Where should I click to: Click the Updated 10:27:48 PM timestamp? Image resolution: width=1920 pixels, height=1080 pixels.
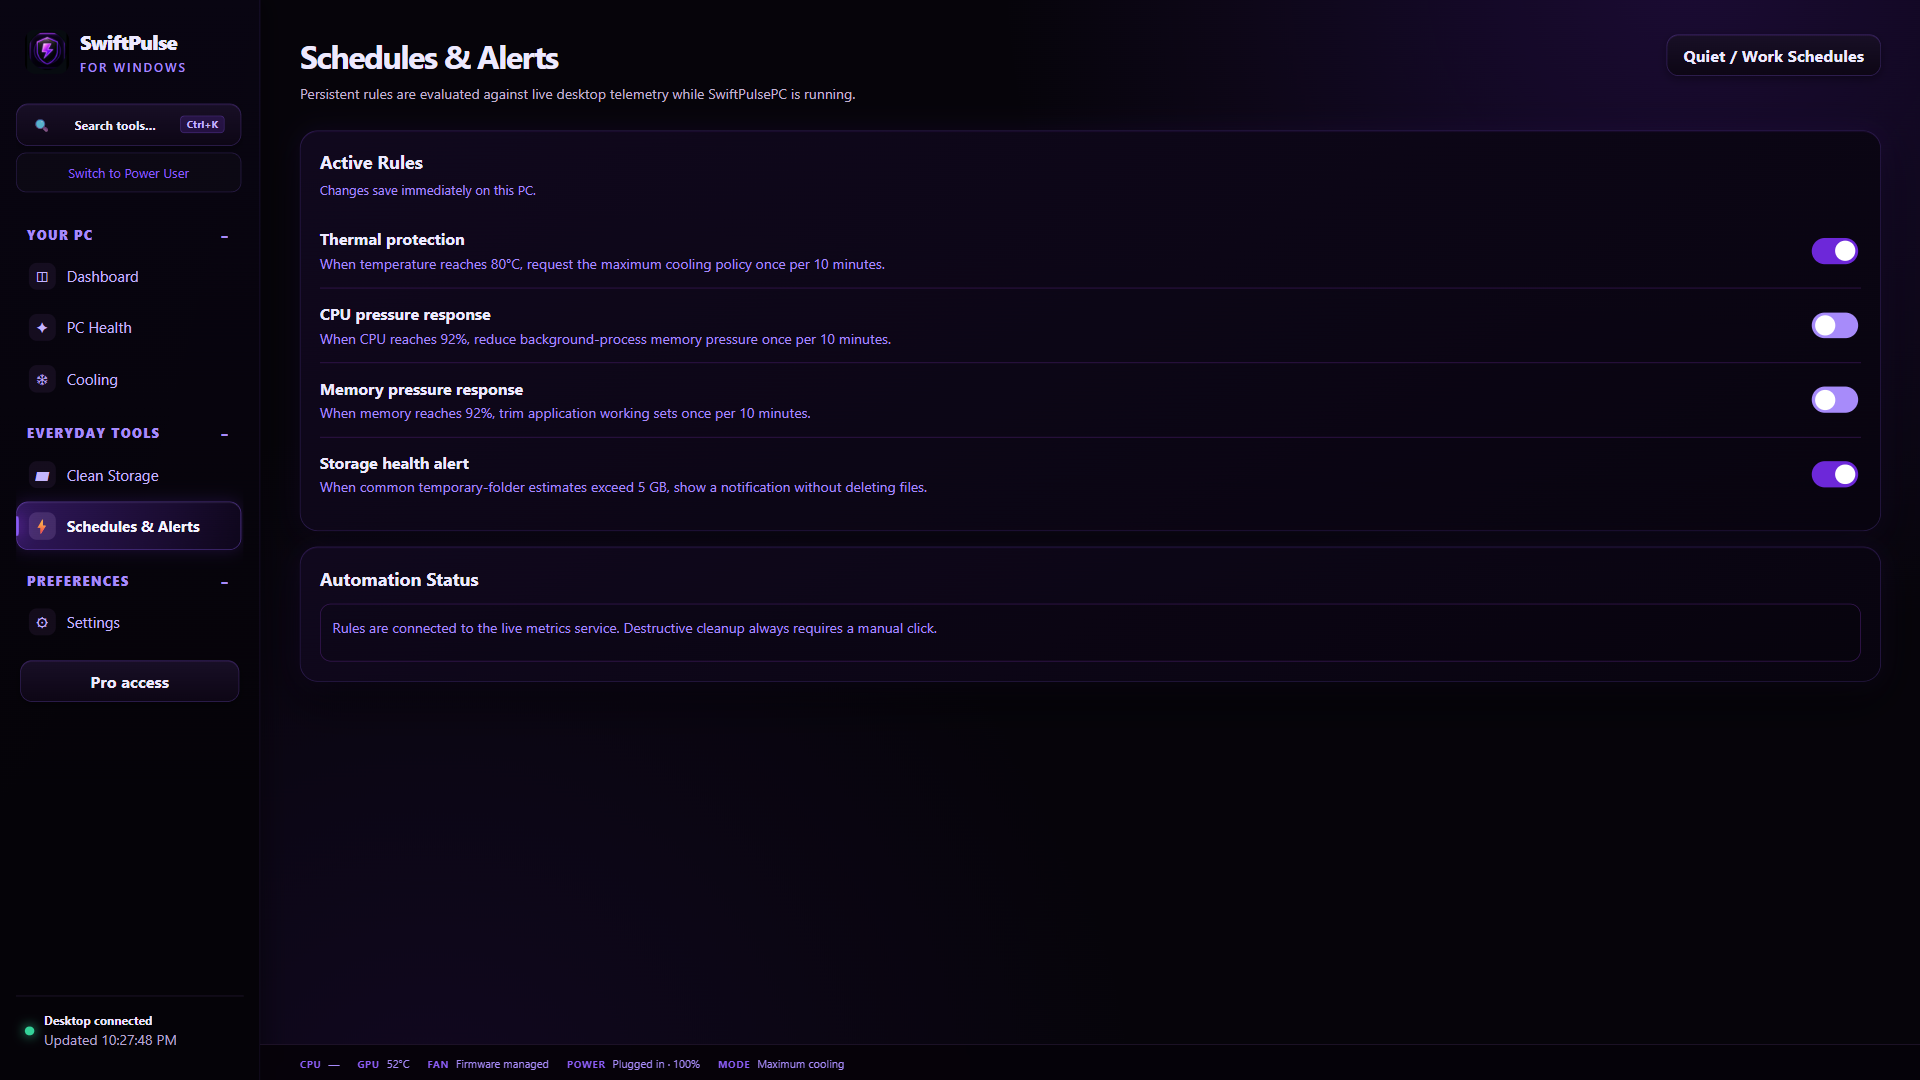(110, 1040)
